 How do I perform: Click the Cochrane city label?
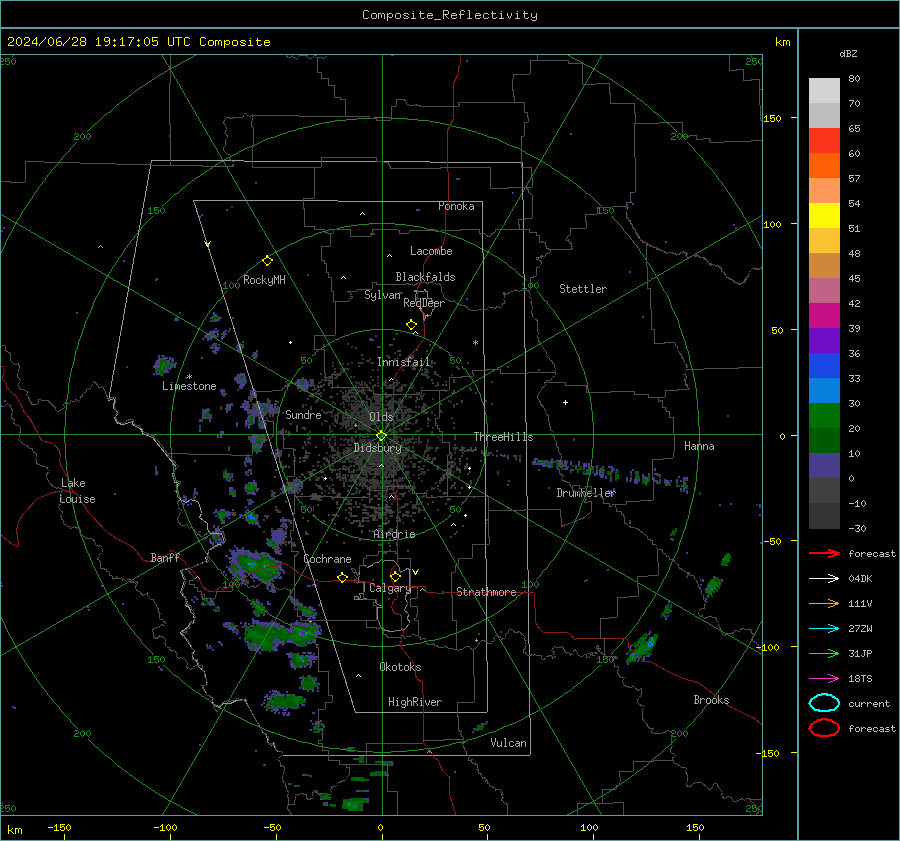327,559
